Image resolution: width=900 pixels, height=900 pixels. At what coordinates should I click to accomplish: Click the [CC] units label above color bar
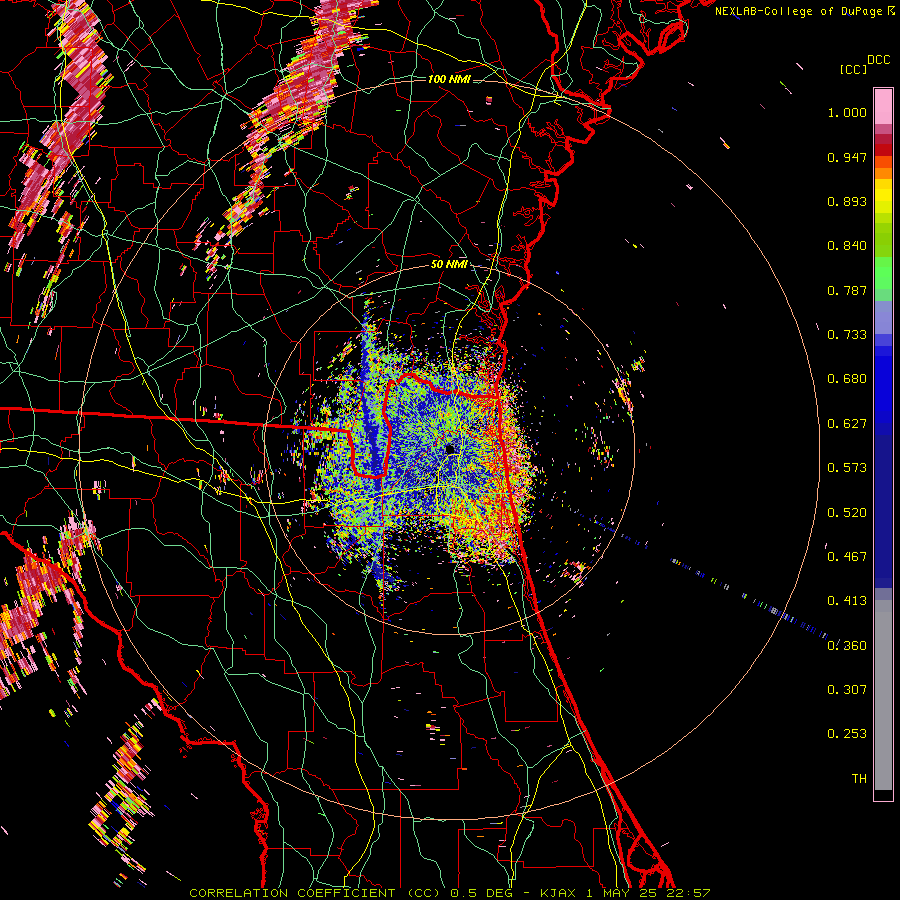click(852, 69)
